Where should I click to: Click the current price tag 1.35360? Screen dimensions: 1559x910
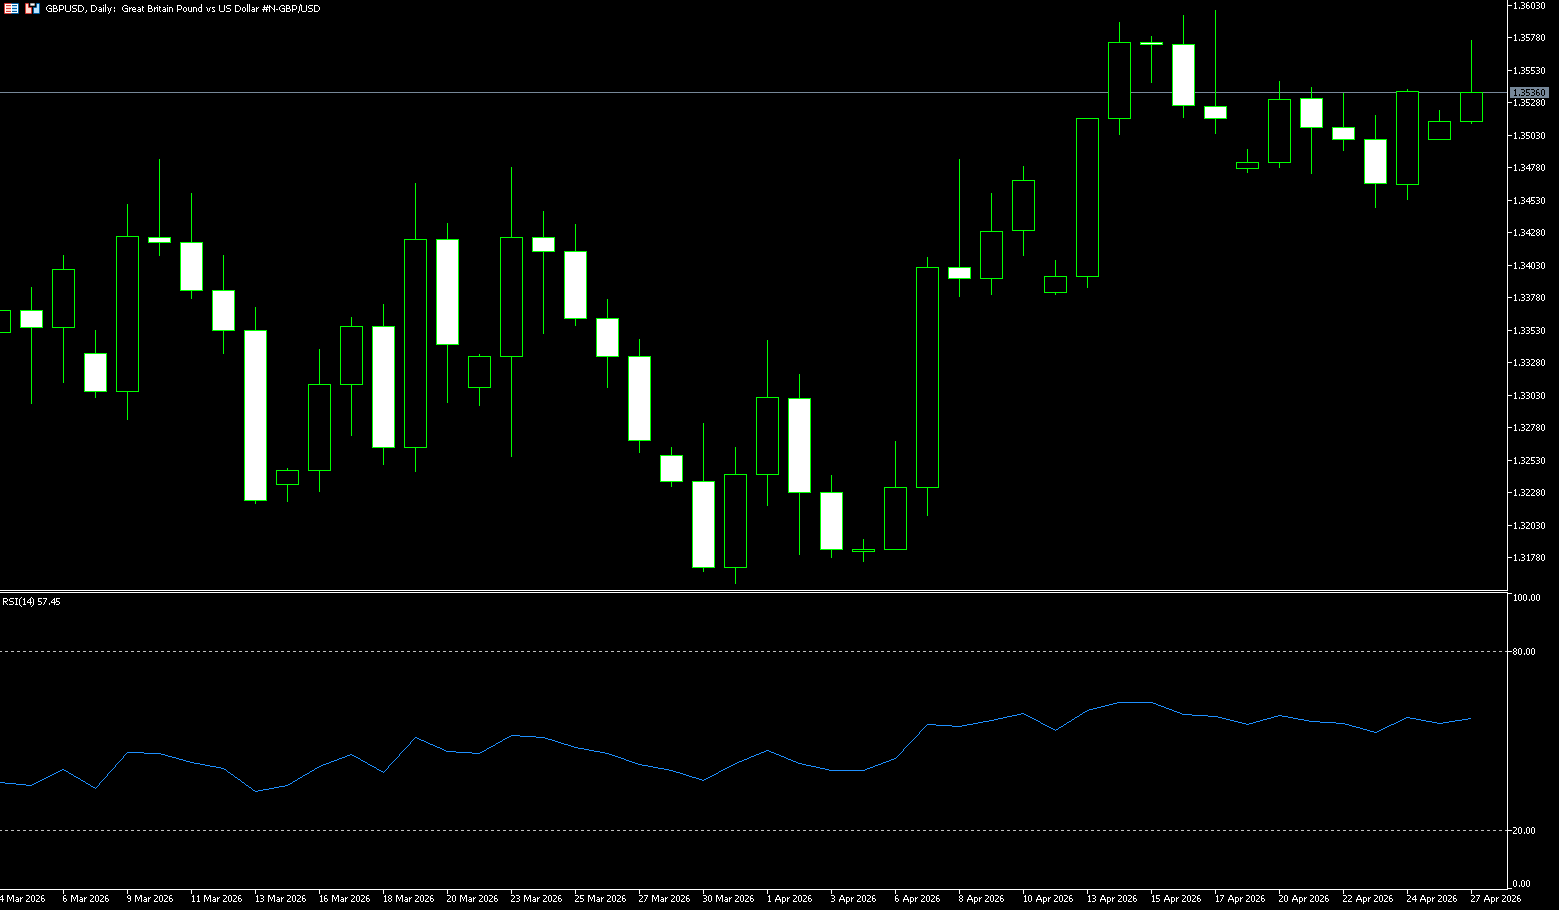coord(1529,93)
